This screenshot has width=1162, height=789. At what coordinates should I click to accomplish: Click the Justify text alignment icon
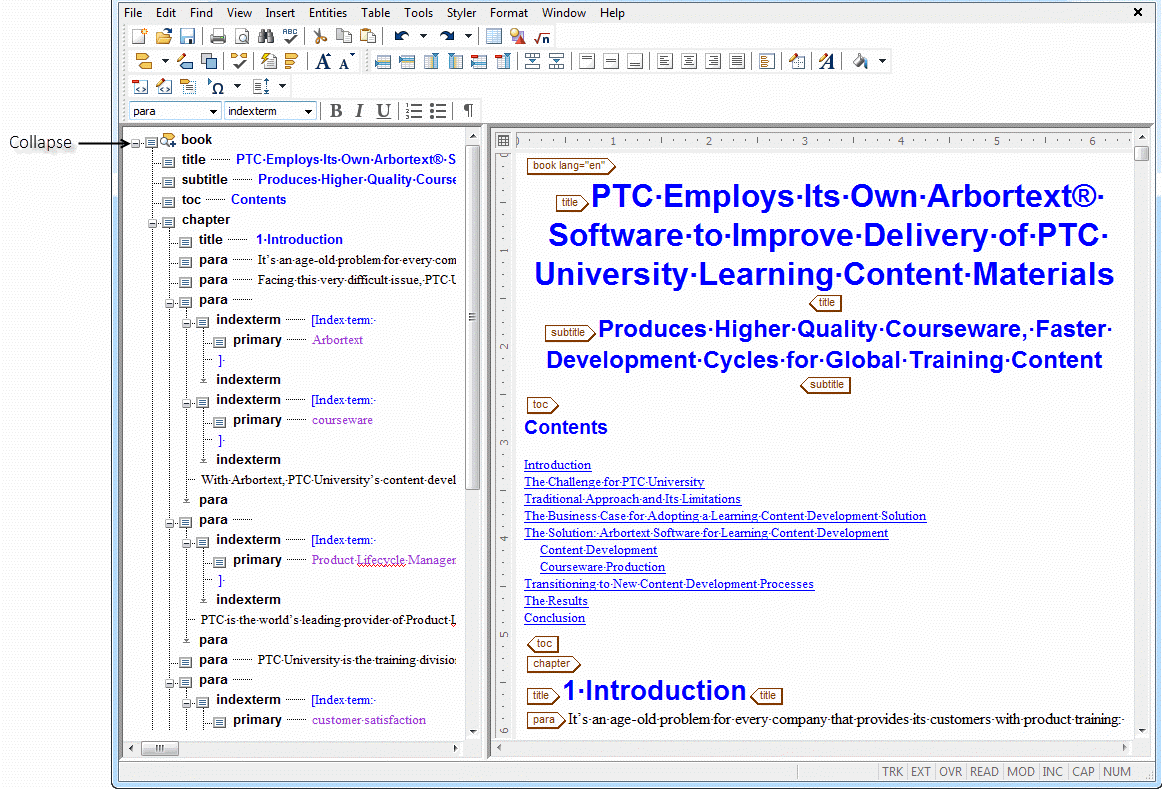point(736,61)
